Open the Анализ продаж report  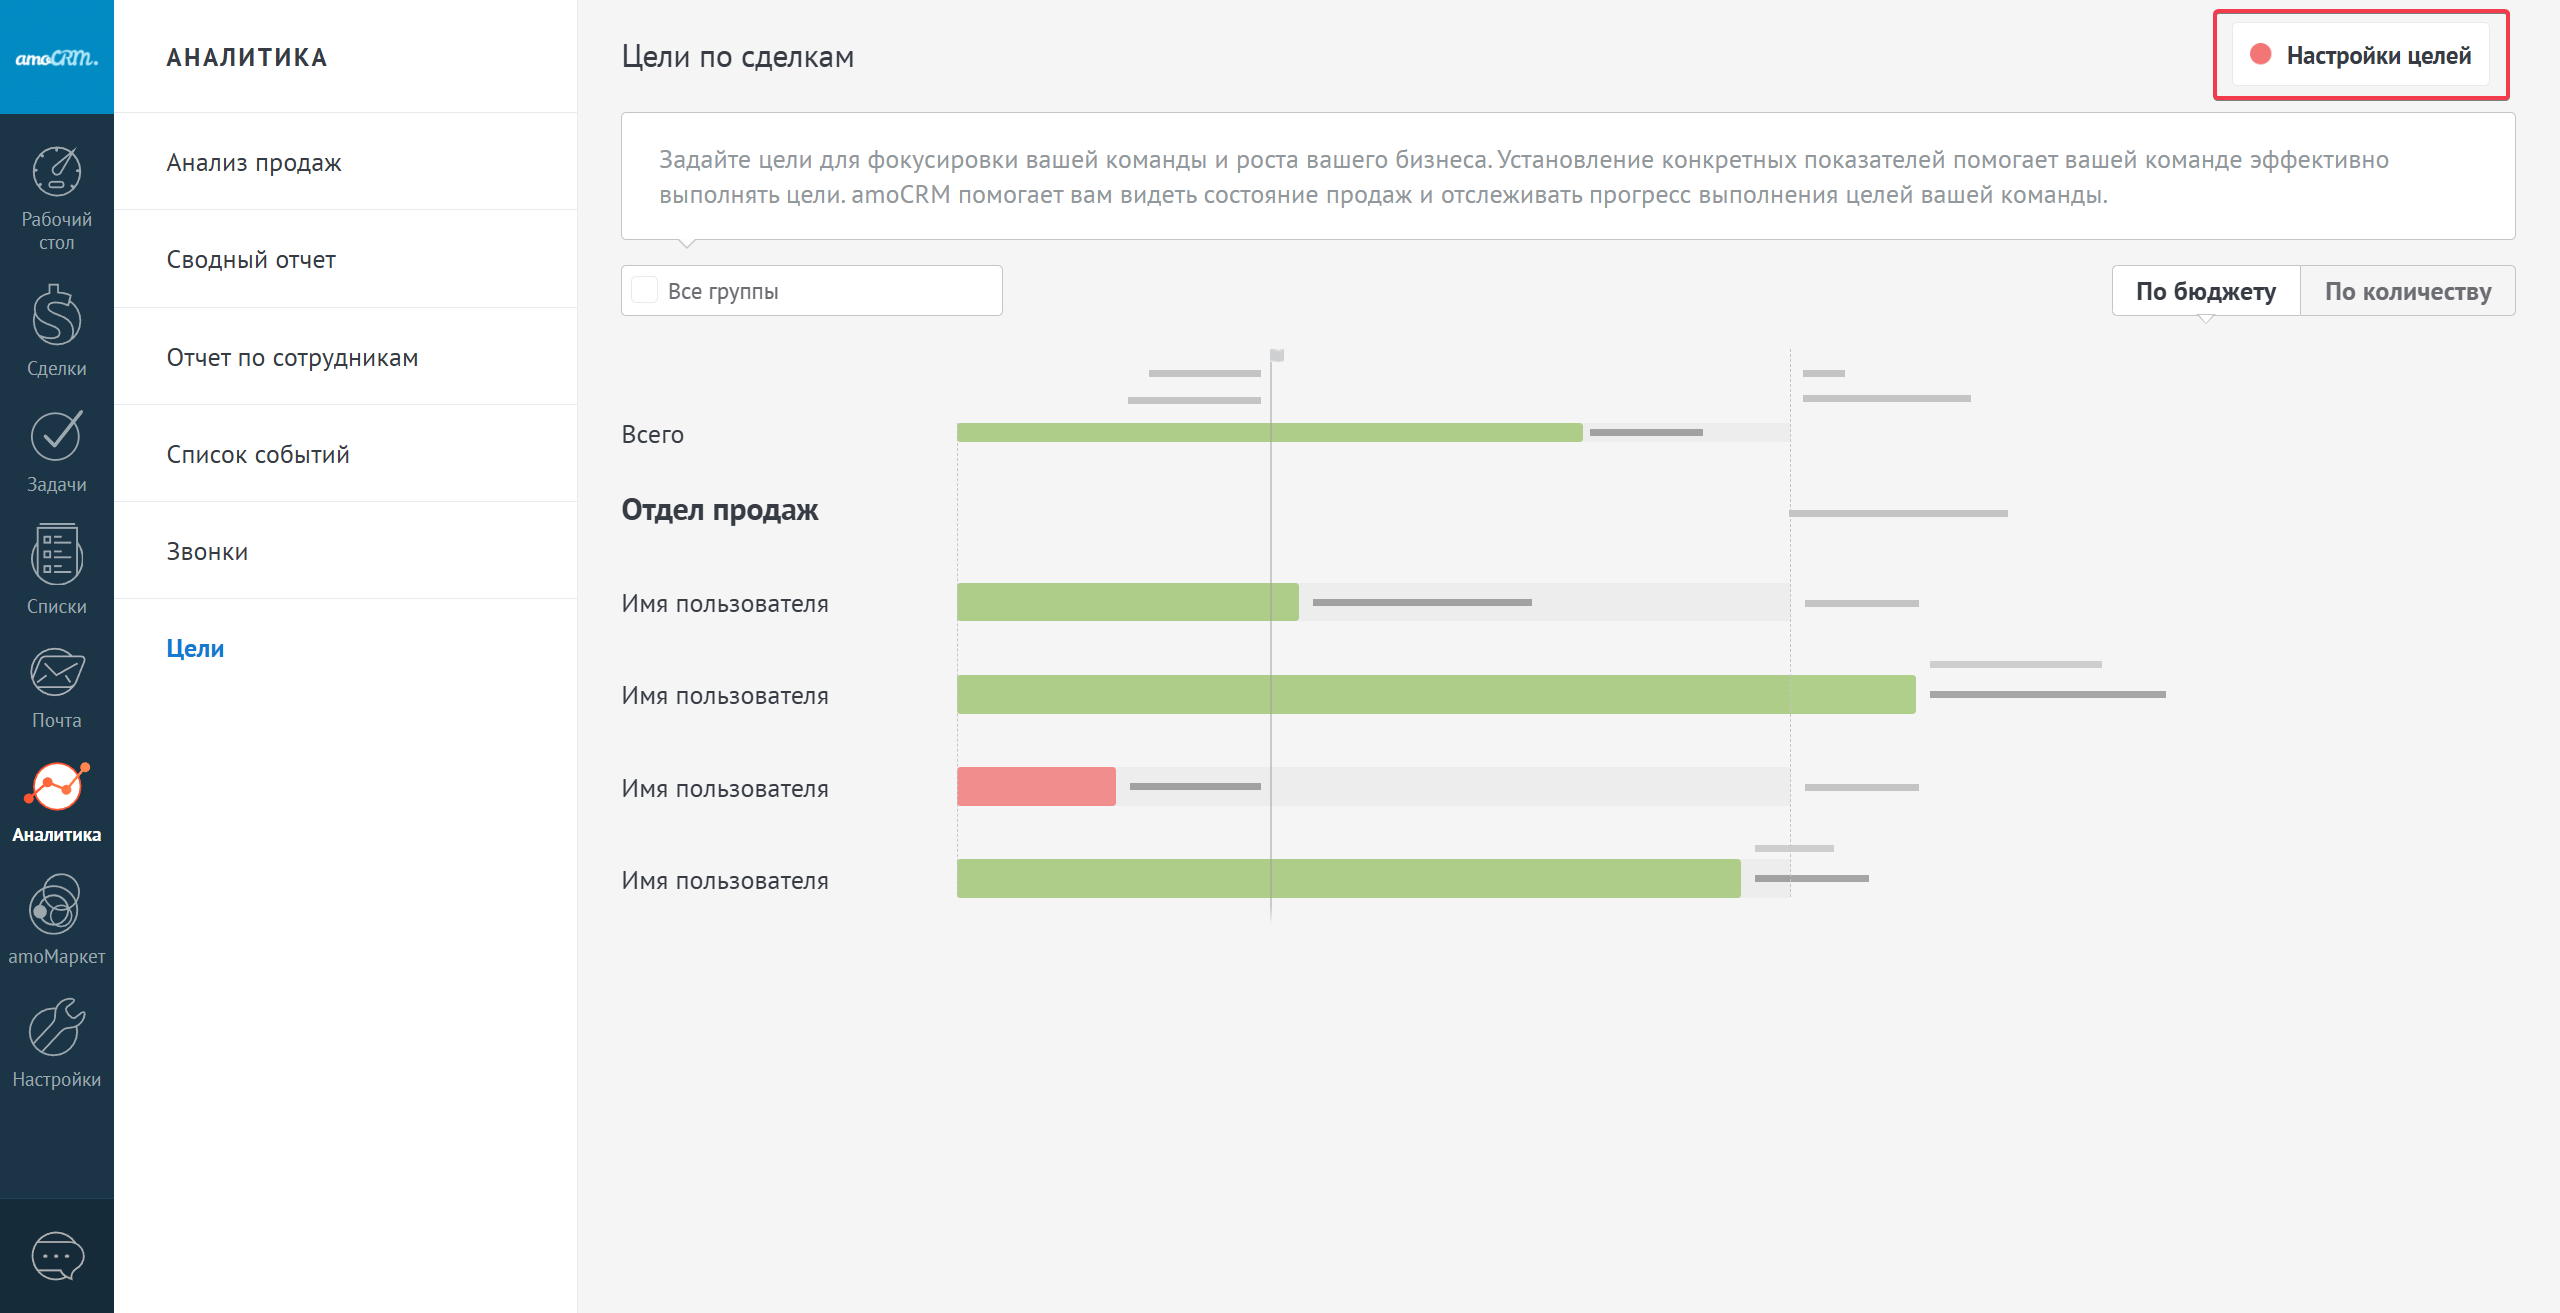(x=254, y=162)
